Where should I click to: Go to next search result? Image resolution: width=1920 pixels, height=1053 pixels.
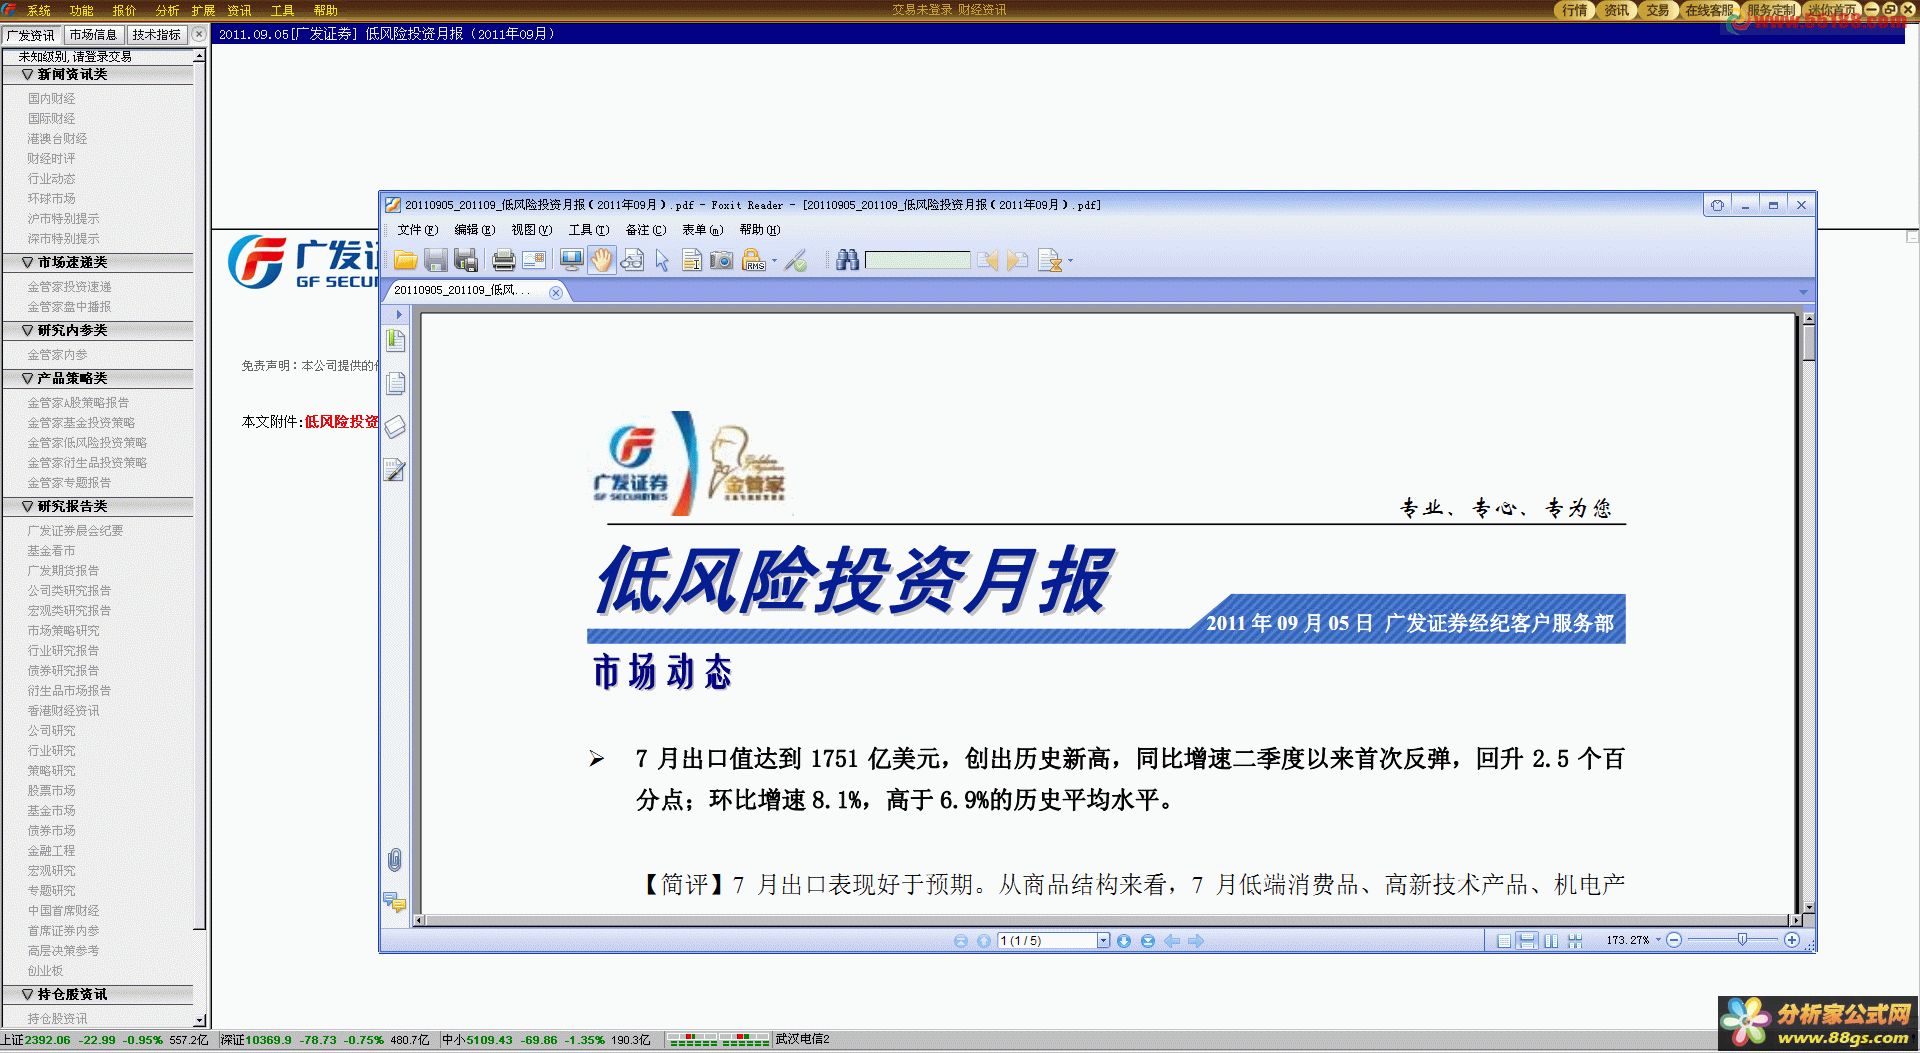(x=1018, y=261)
